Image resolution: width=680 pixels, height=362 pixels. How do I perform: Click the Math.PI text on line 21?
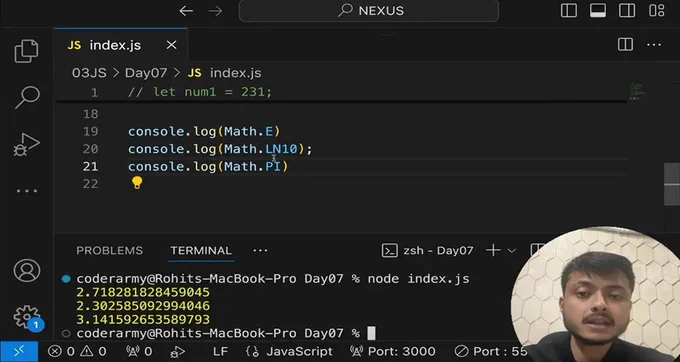252,166
